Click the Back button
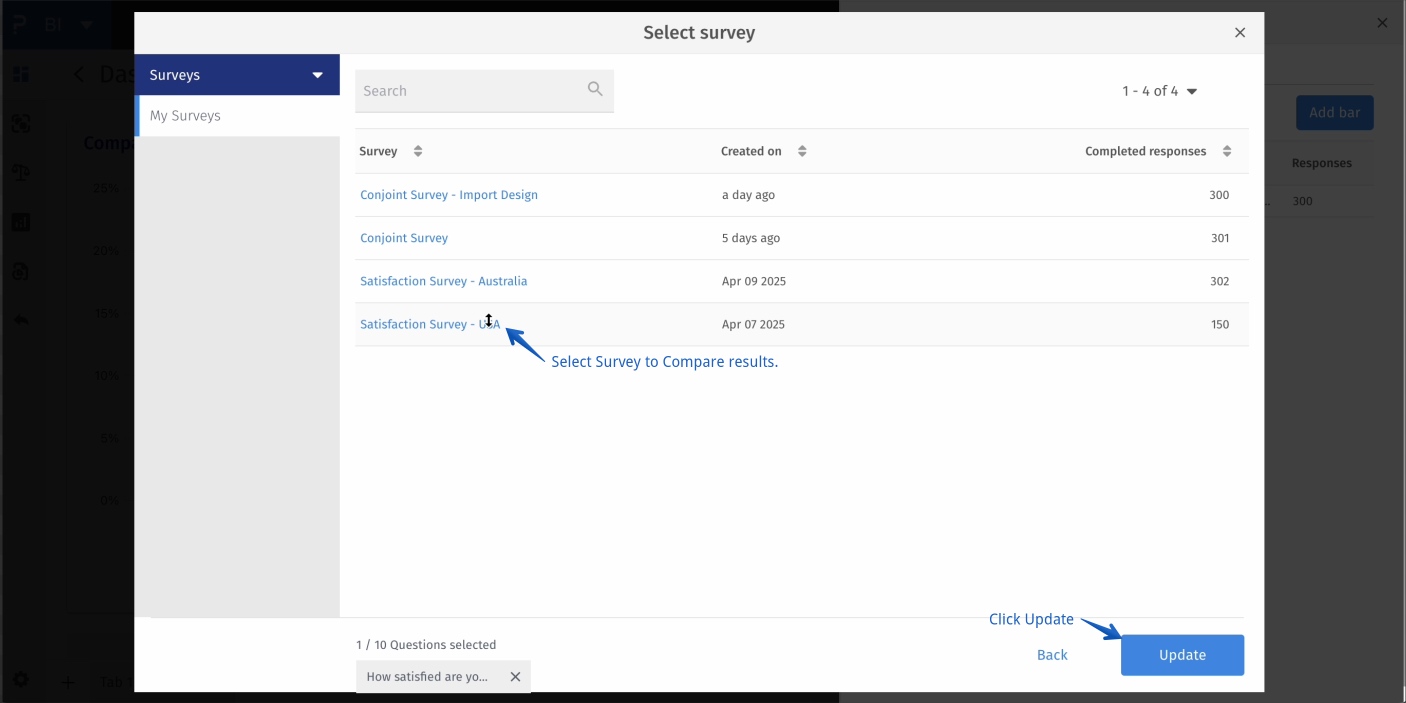Viewport: 1406px width, 703px height. click(1052, 655)
